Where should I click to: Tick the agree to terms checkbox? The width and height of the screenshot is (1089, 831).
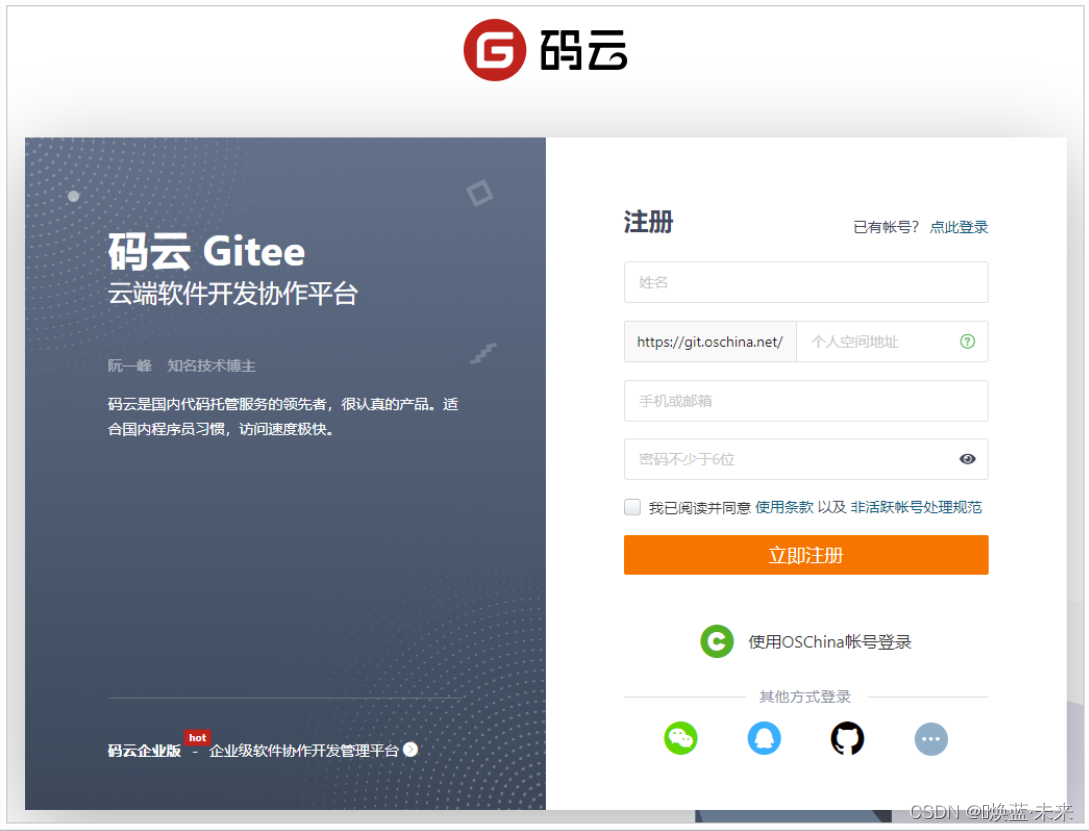pyautogui.click(x=632, y=507)
